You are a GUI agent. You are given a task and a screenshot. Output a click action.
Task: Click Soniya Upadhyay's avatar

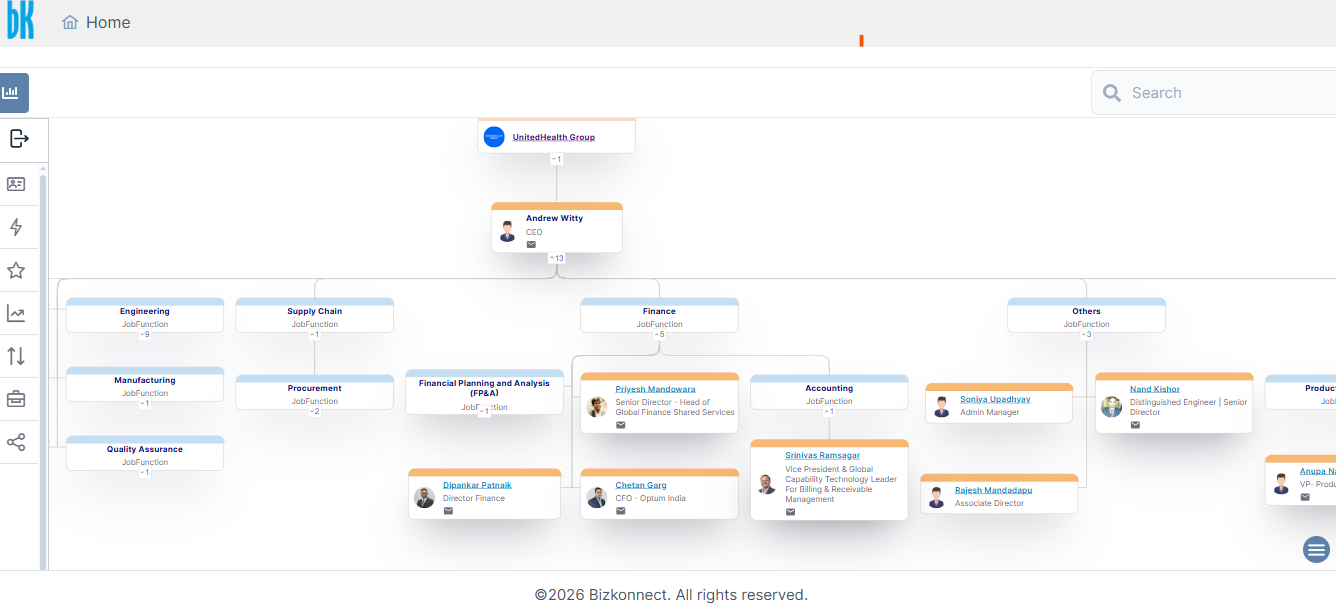[x=942, y=406]
